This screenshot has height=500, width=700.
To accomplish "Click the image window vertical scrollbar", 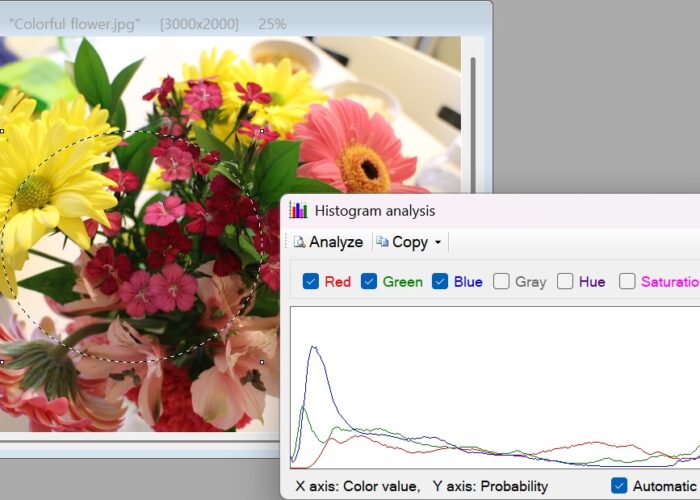I will 473,125.
